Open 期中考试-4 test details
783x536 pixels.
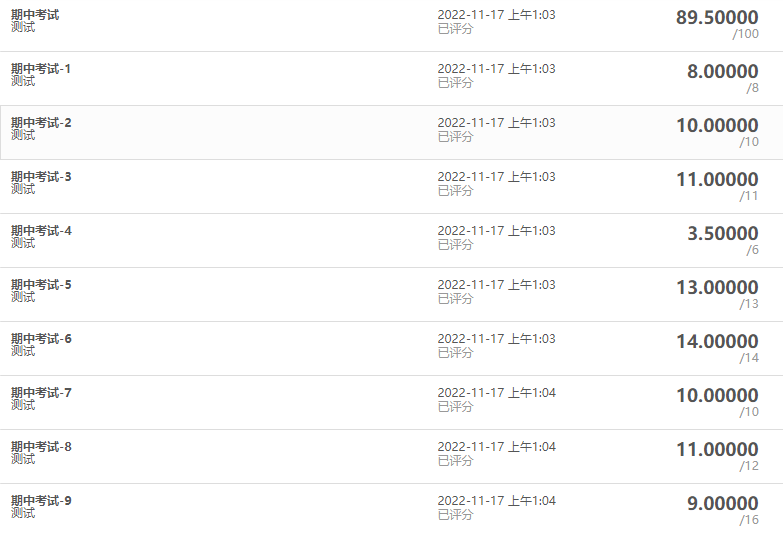click(x=41, y=231)
